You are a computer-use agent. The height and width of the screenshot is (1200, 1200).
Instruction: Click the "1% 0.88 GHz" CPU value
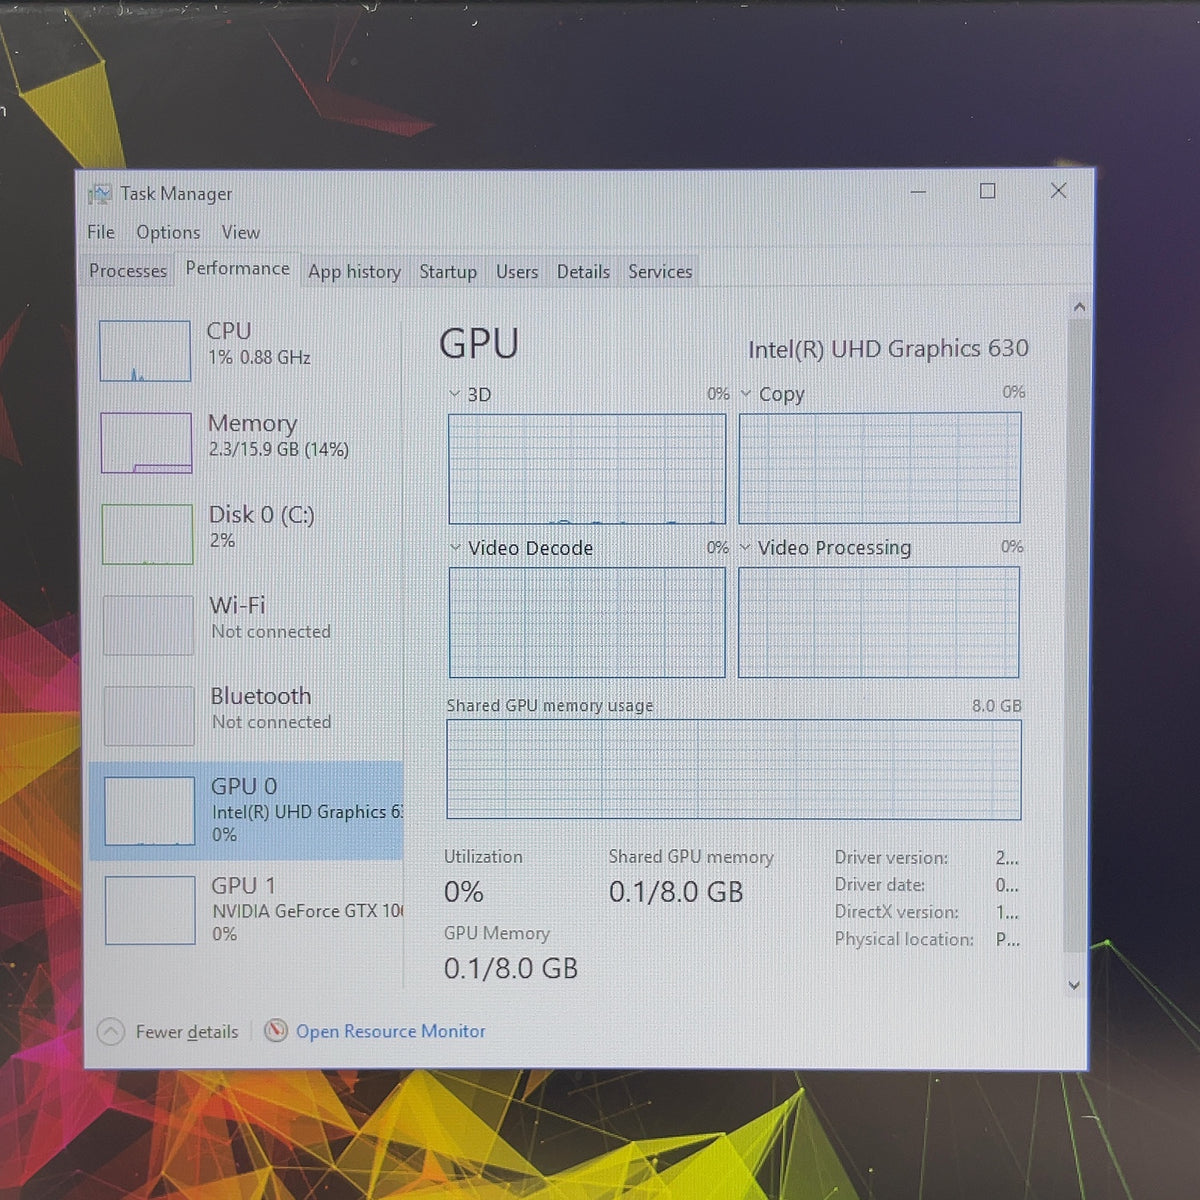point(259,358)
